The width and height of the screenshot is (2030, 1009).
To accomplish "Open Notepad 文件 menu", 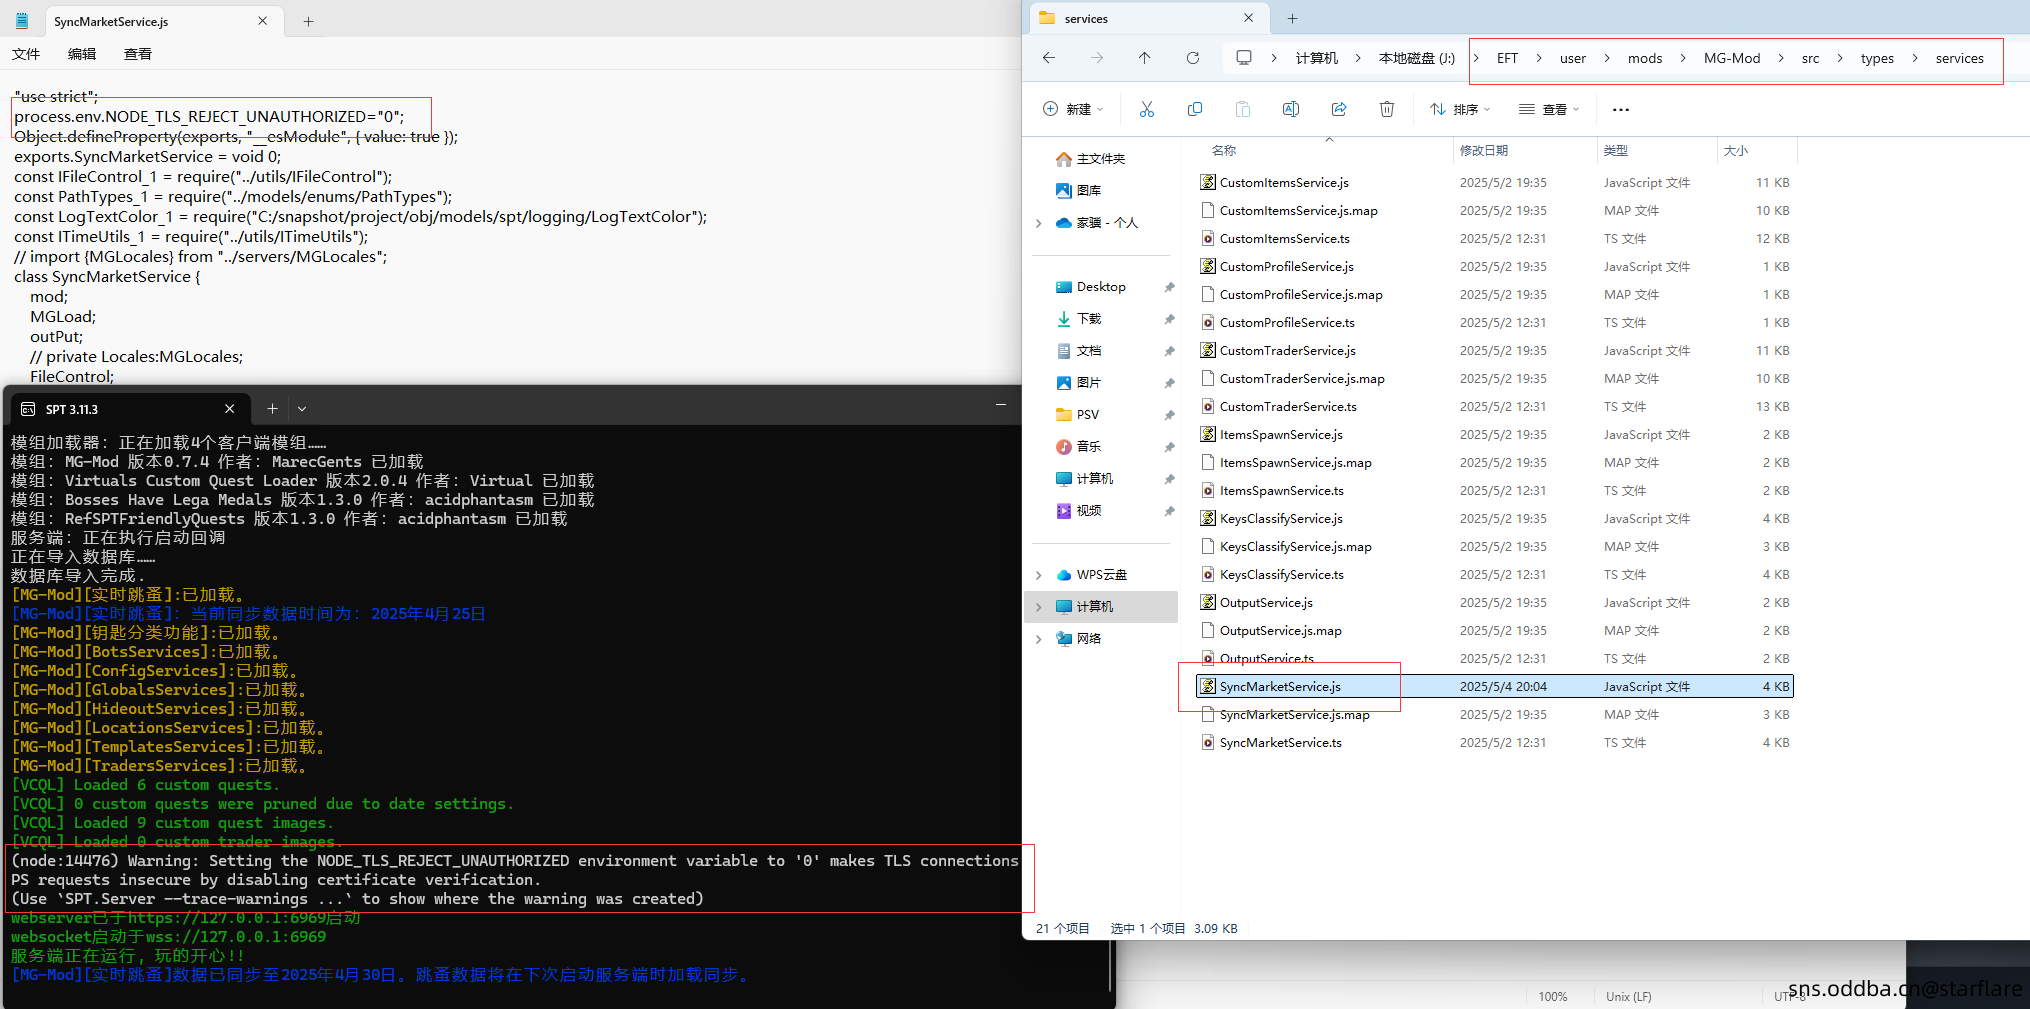I will pos(26,54).
